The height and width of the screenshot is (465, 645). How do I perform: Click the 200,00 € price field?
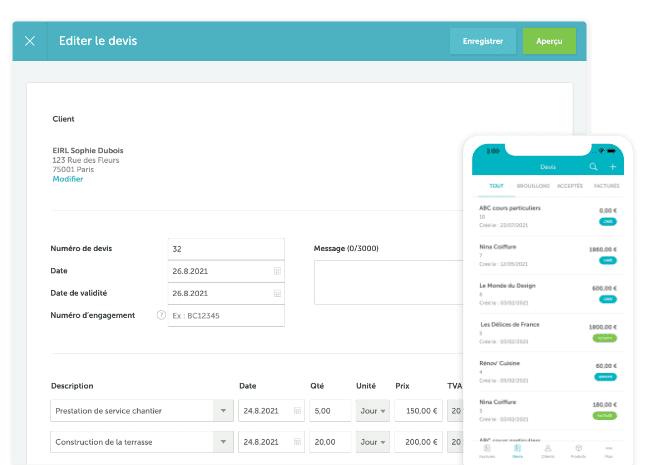tap(418, 442)
